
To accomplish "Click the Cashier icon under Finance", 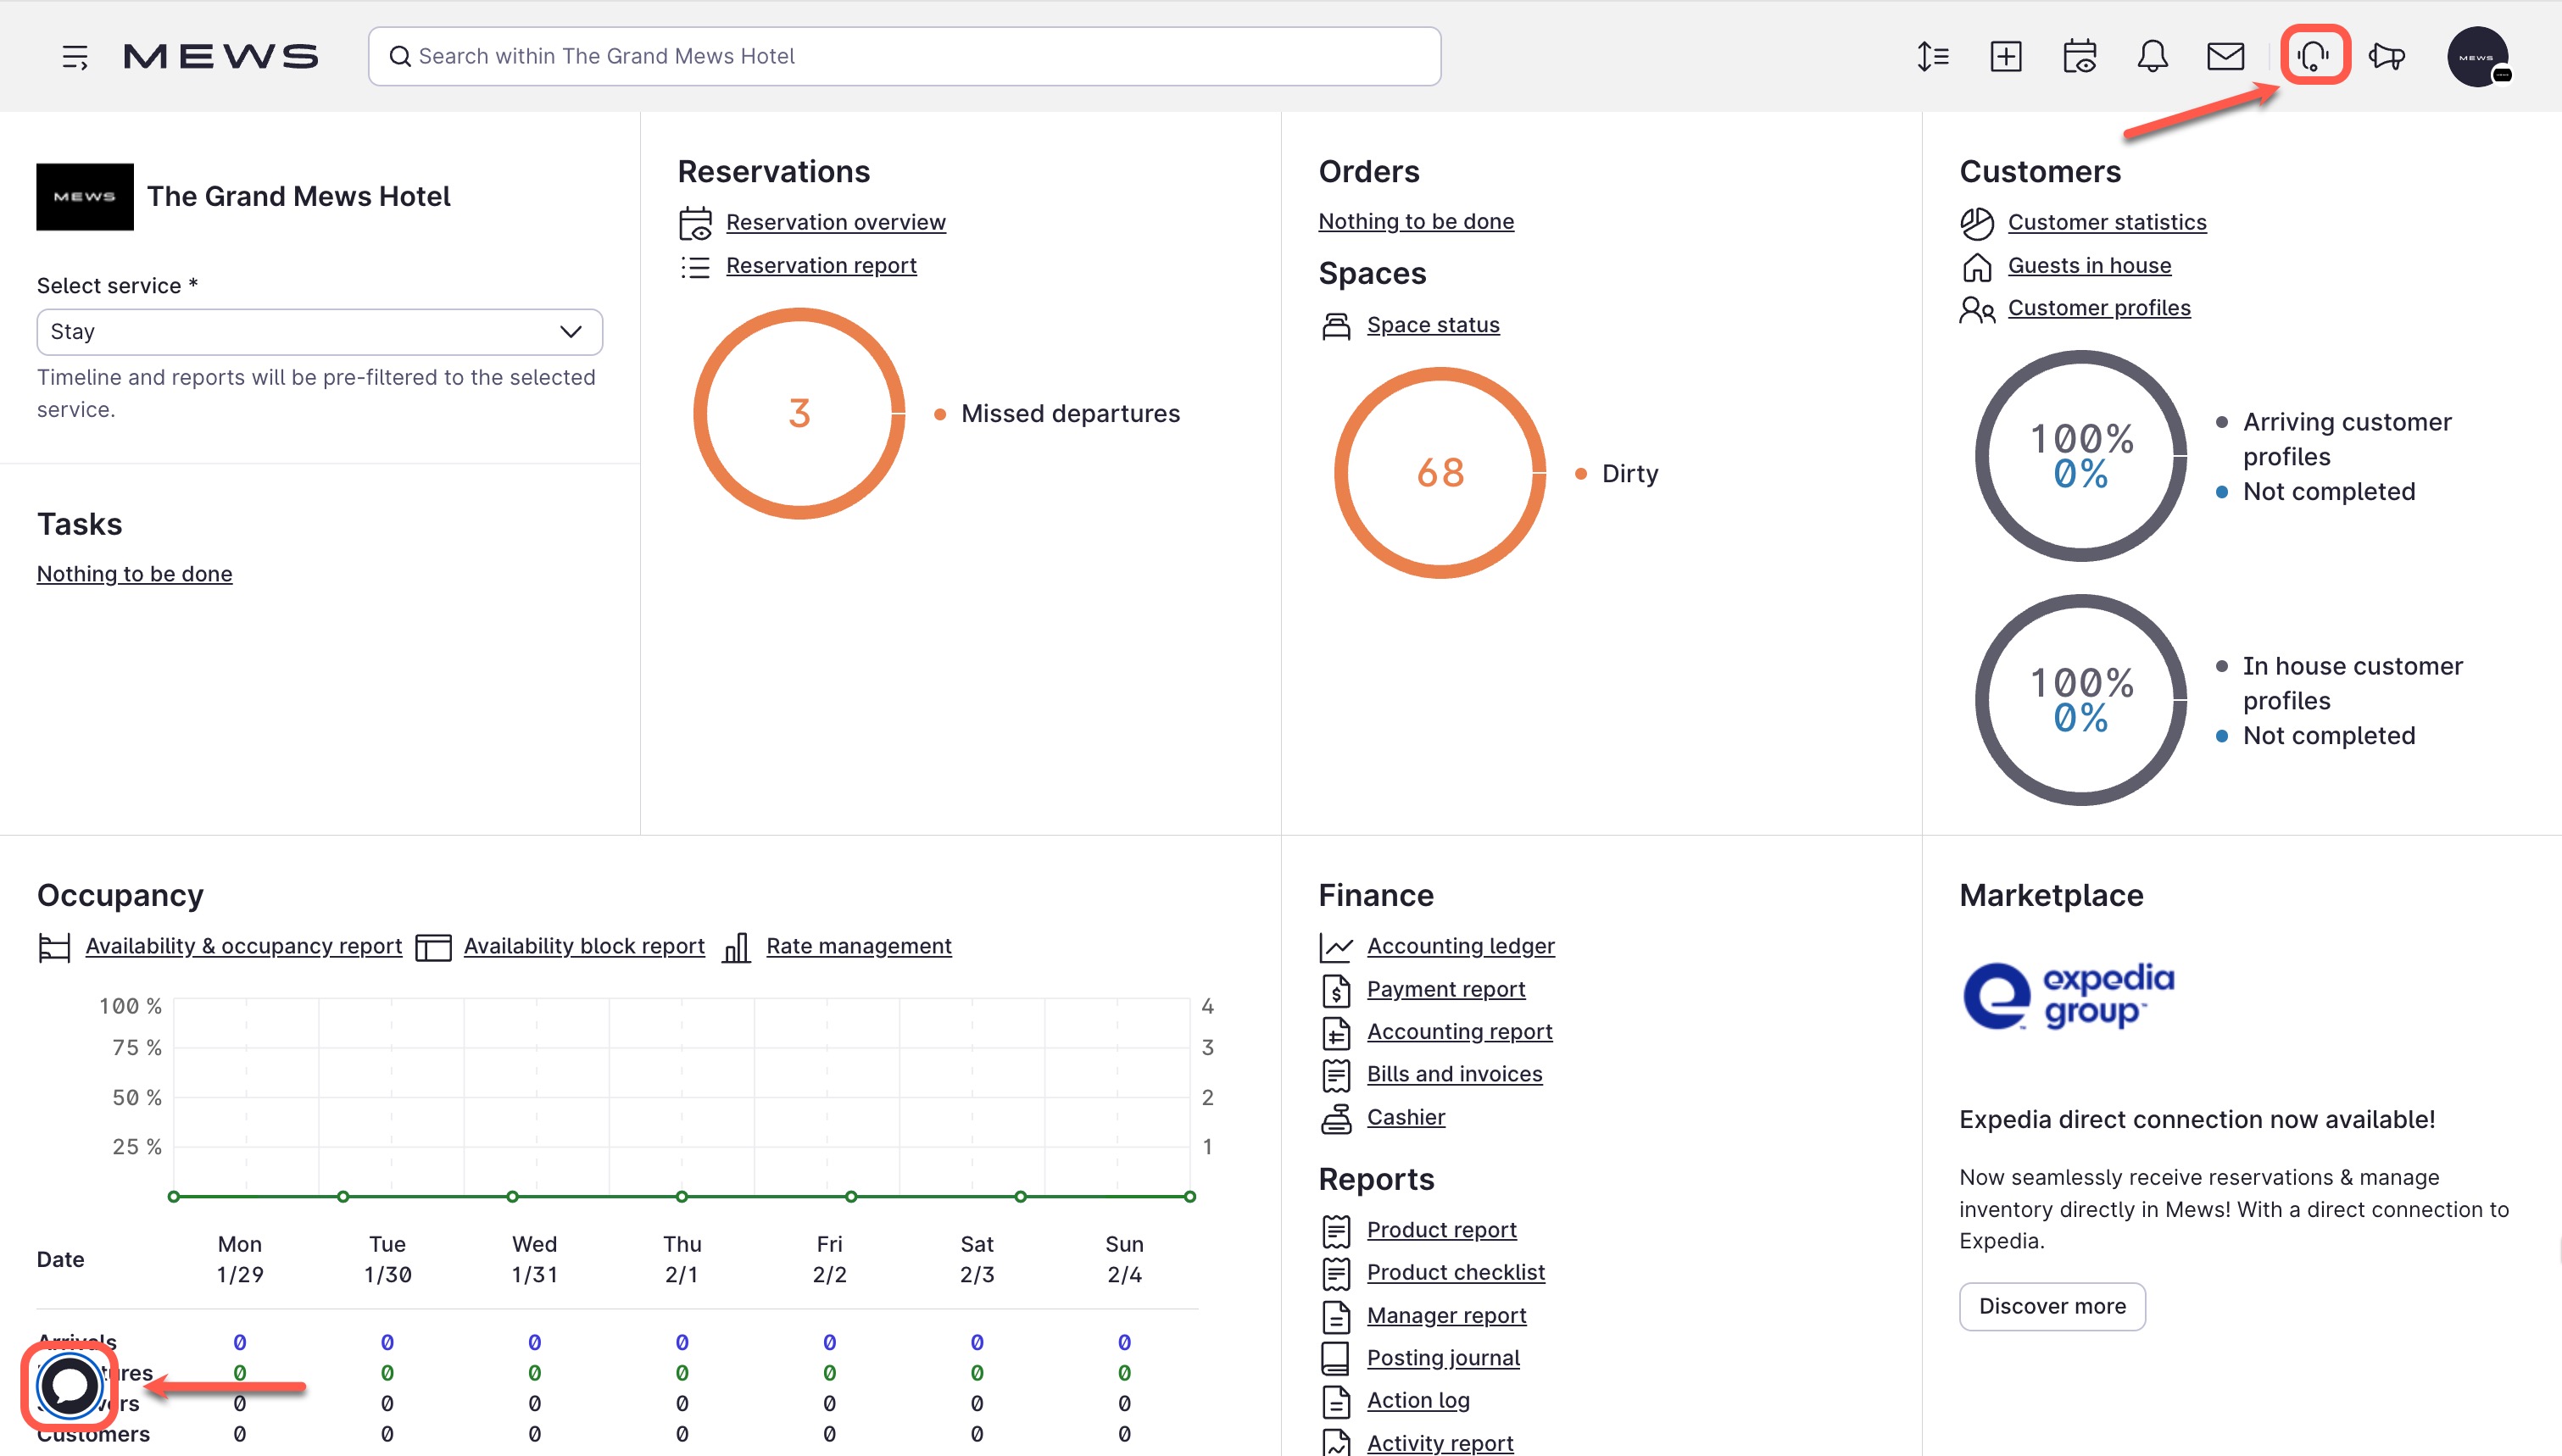I will 1337,1117.
